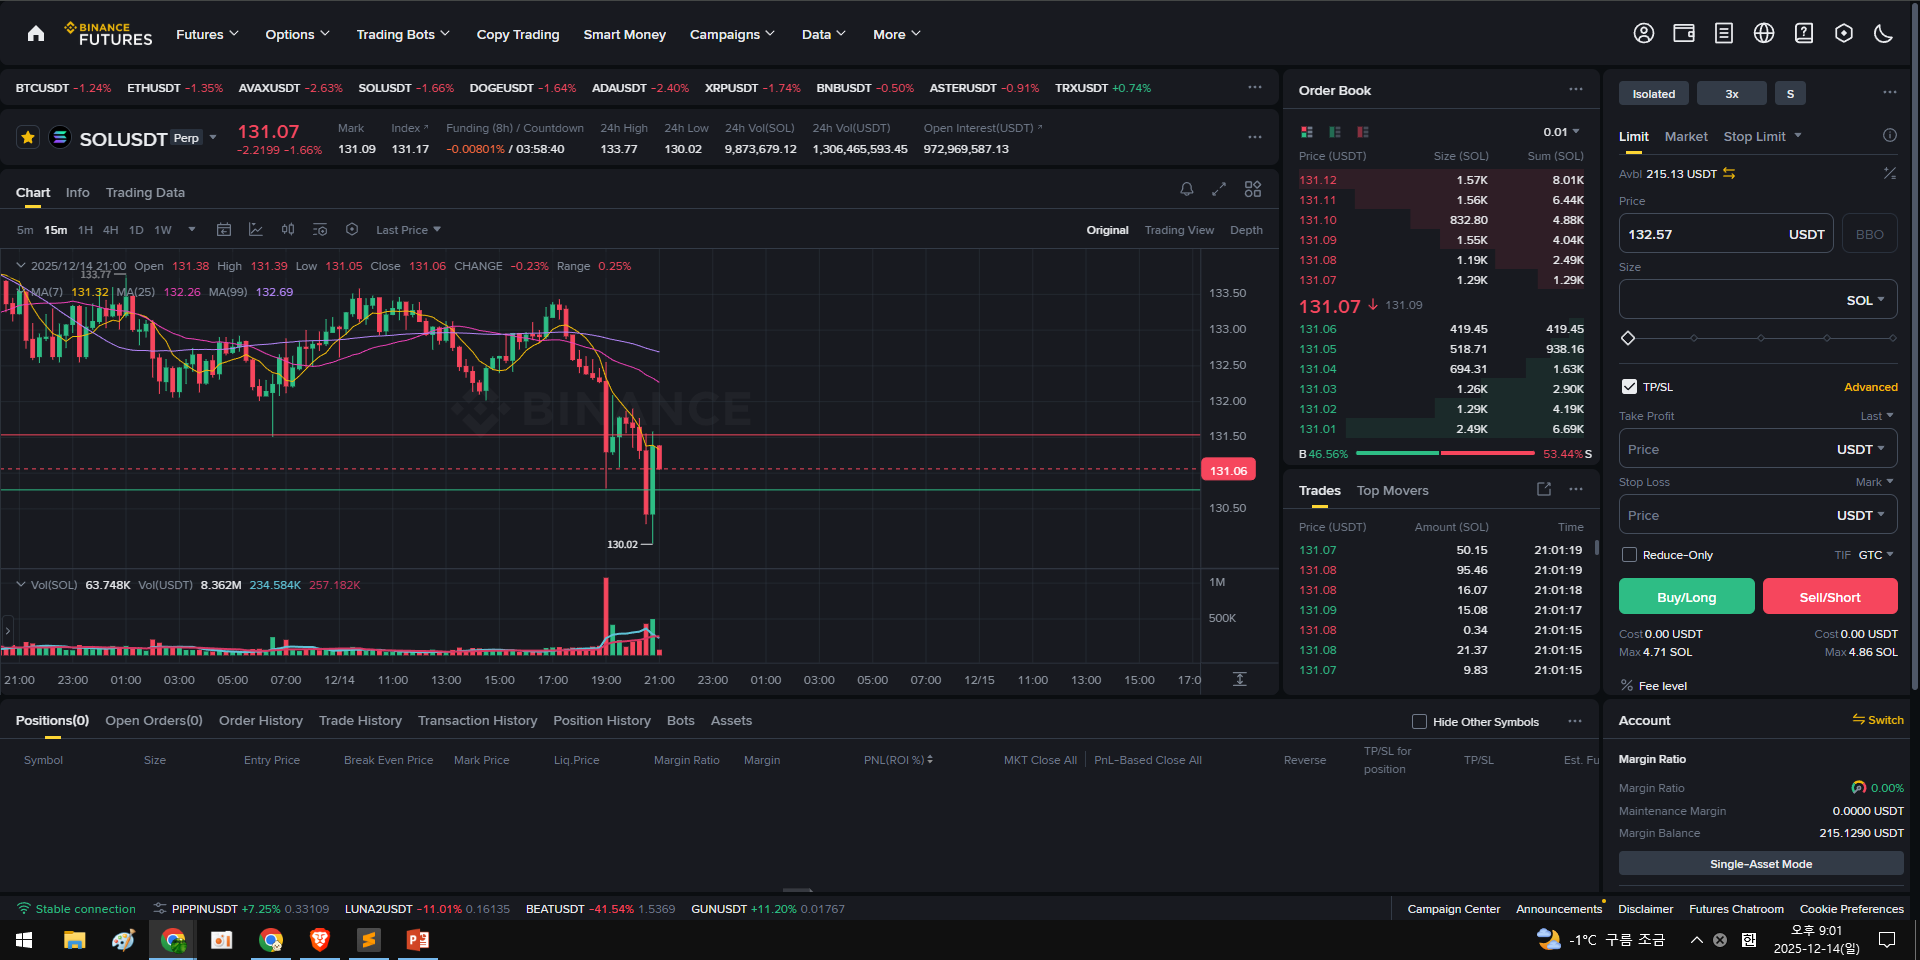The height and width of the screenshot is (960, 1920).
Task: Switch theme with moon icon
Action: [1884, 33]
